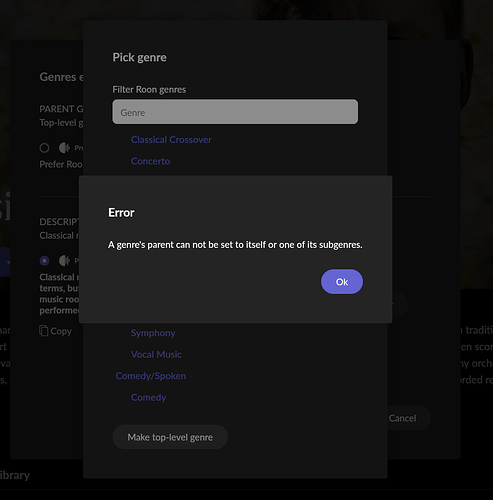Click the Roon icon beside description radio
This screenshot has width=493, height=500.
click(x=64, y=261)
